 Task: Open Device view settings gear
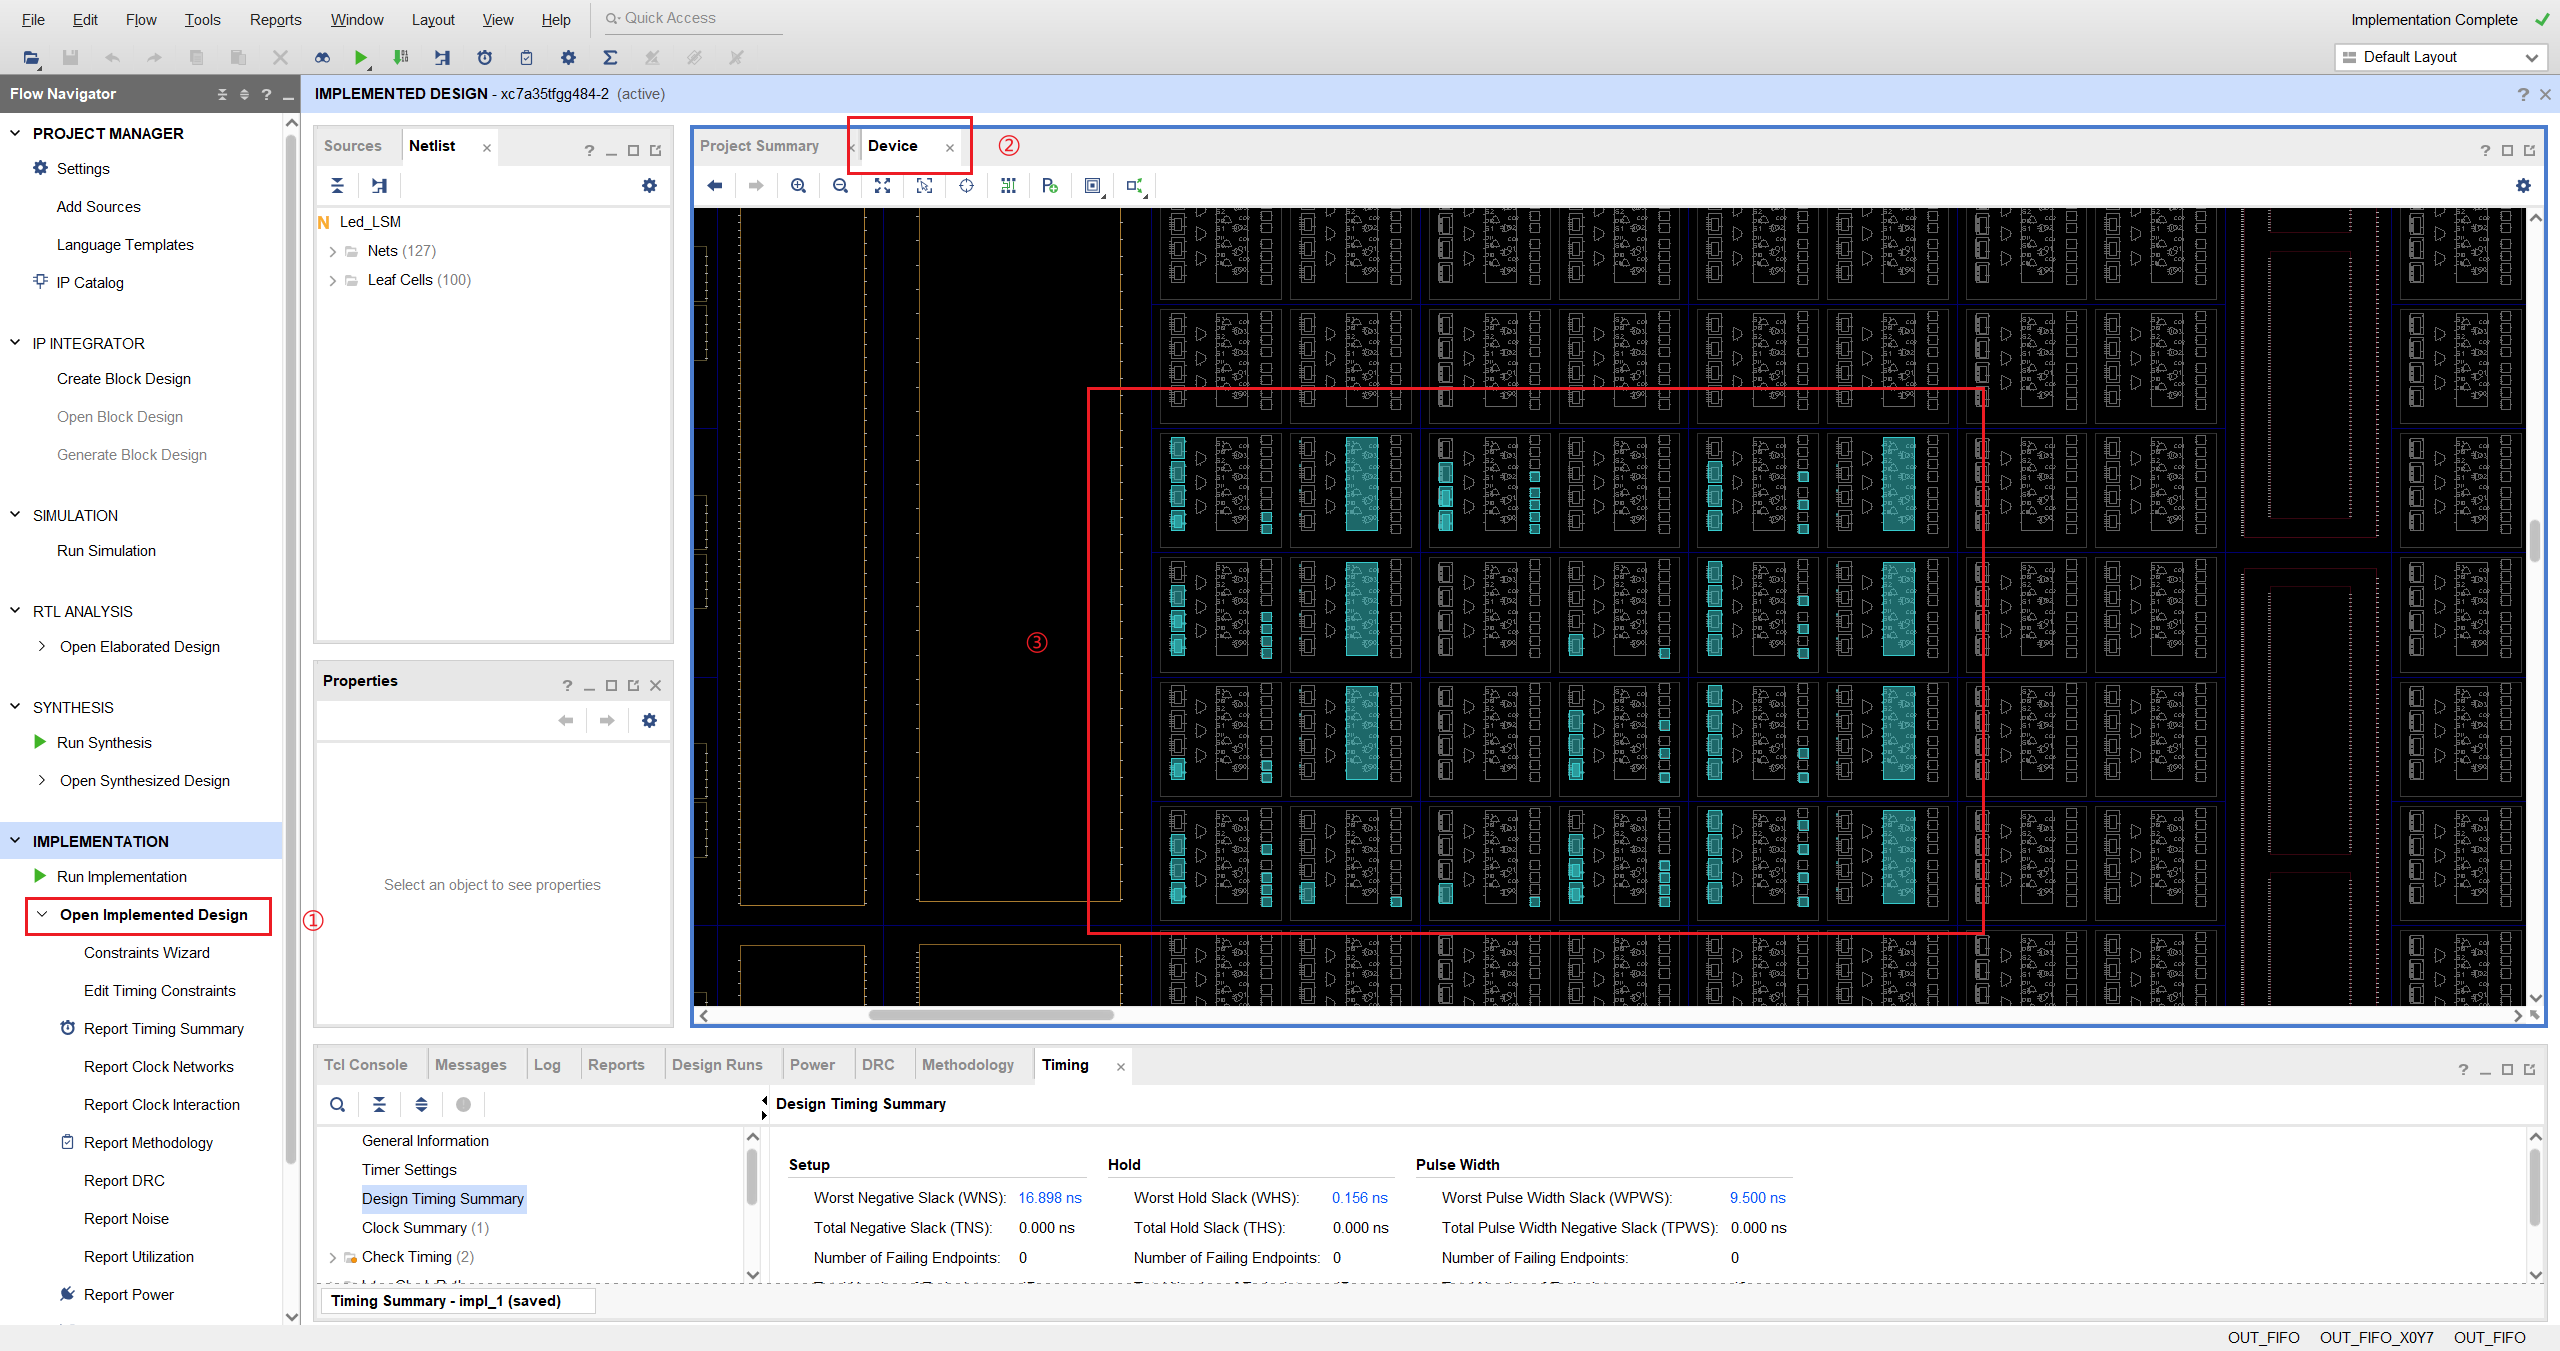click(2523, 186)
